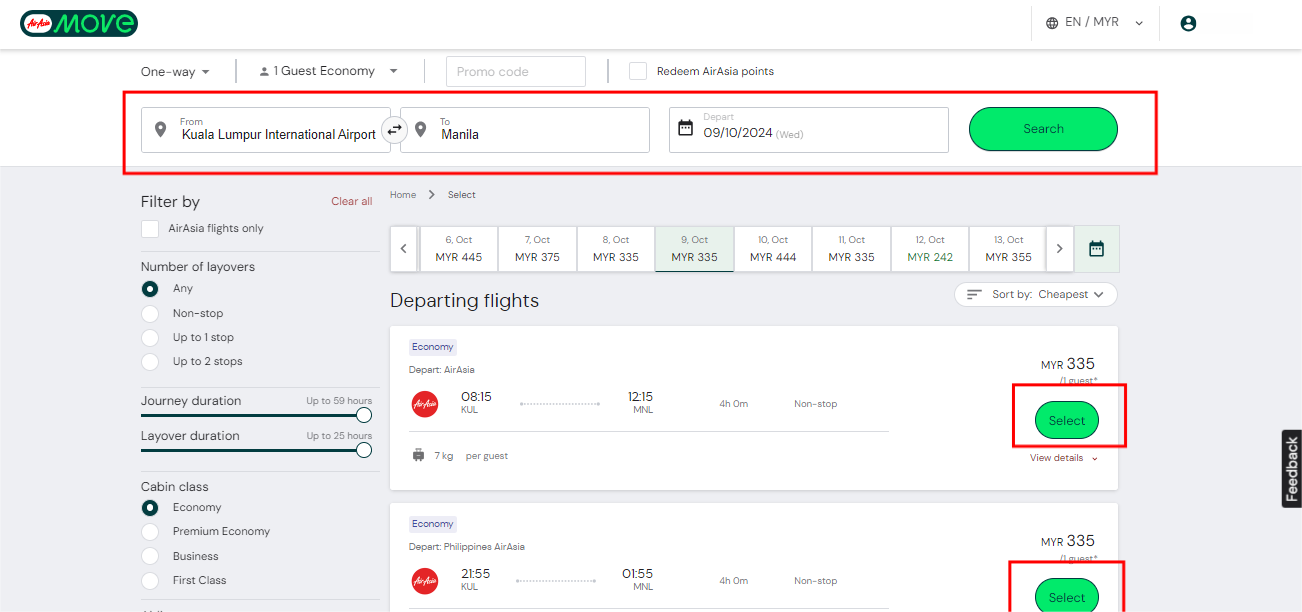Show previous dates with left arrow

(404, 249)
